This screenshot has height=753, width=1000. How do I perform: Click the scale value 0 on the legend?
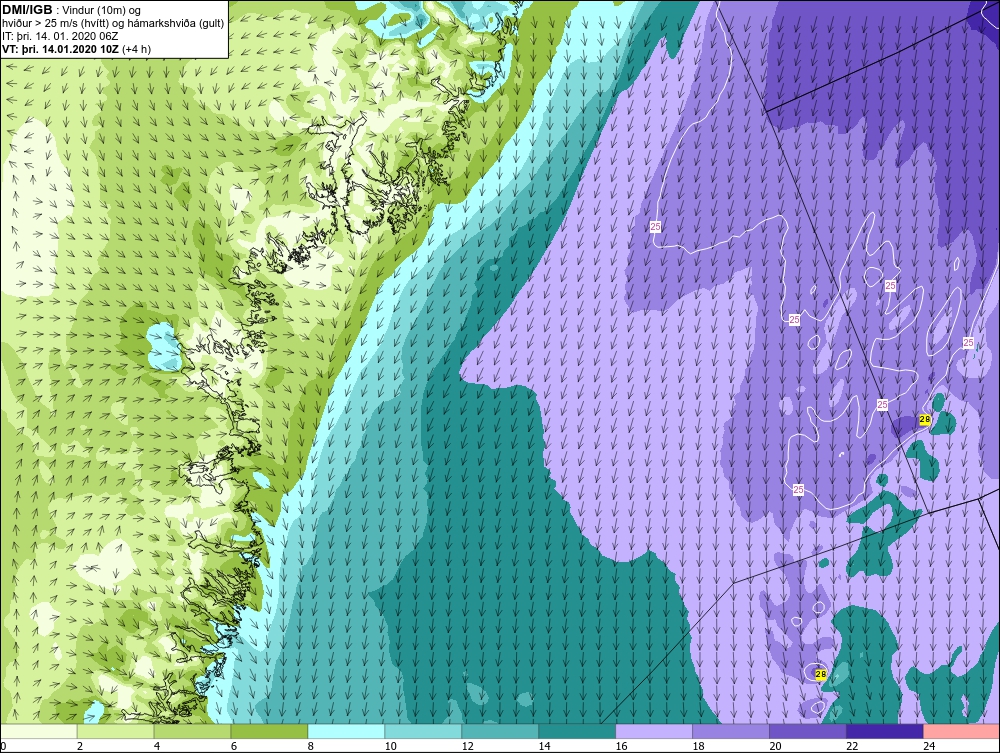3,746
